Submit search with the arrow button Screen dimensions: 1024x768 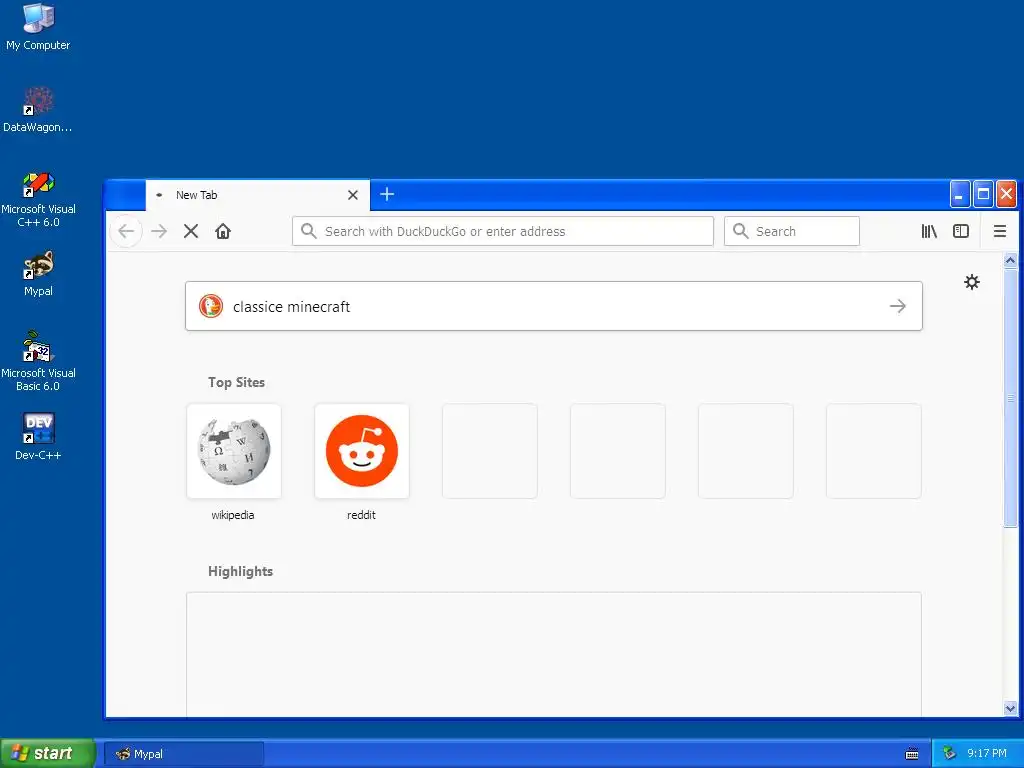(898, 306)
